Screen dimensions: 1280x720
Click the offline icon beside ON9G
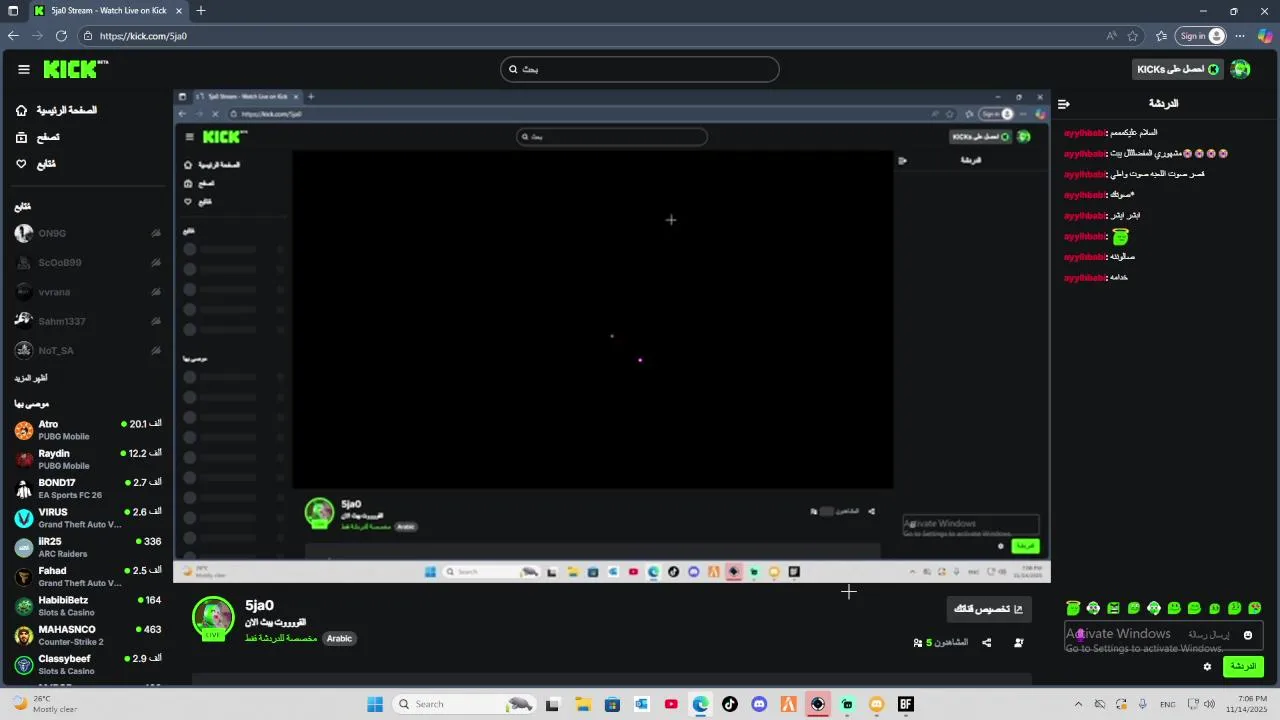coord(156,233)
